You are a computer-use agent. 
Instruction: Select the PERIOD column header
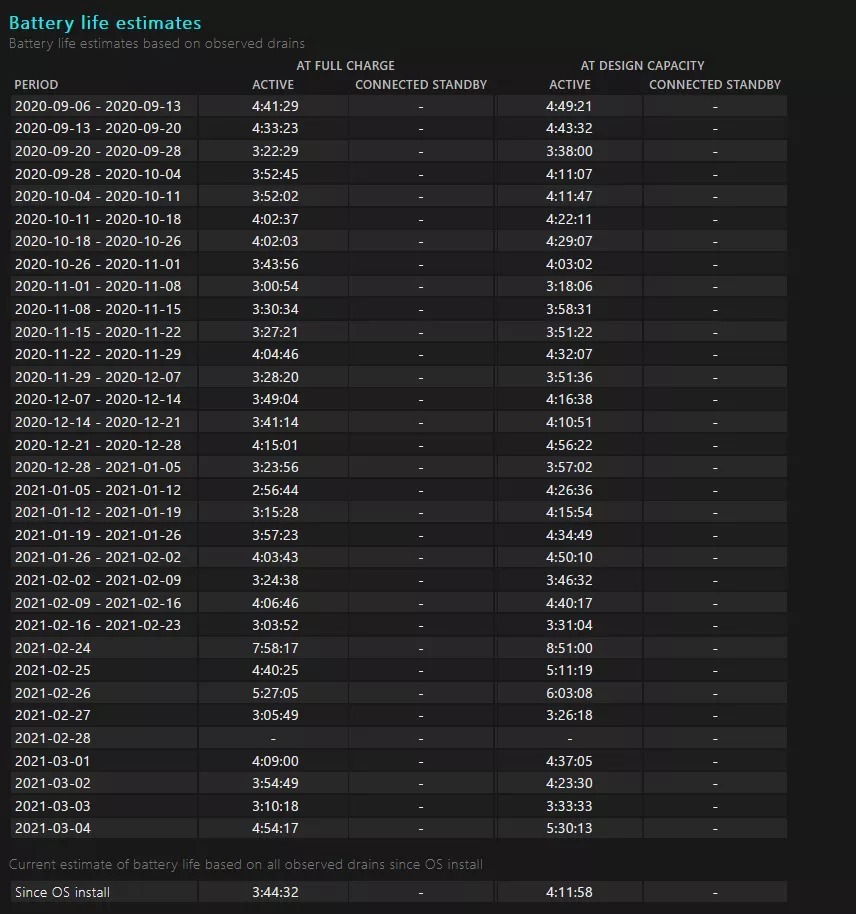pos(36,85)
